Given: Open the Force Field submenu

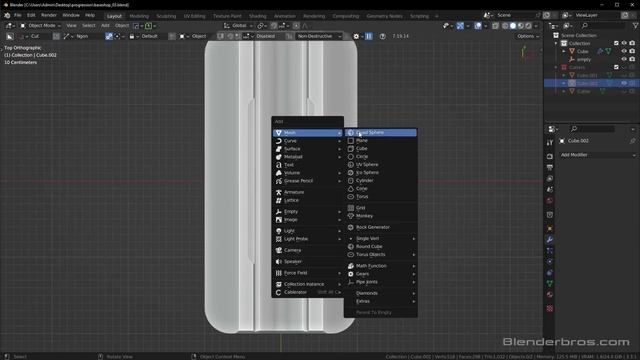Looking at the screenshot, I should [x=308, y=273].
